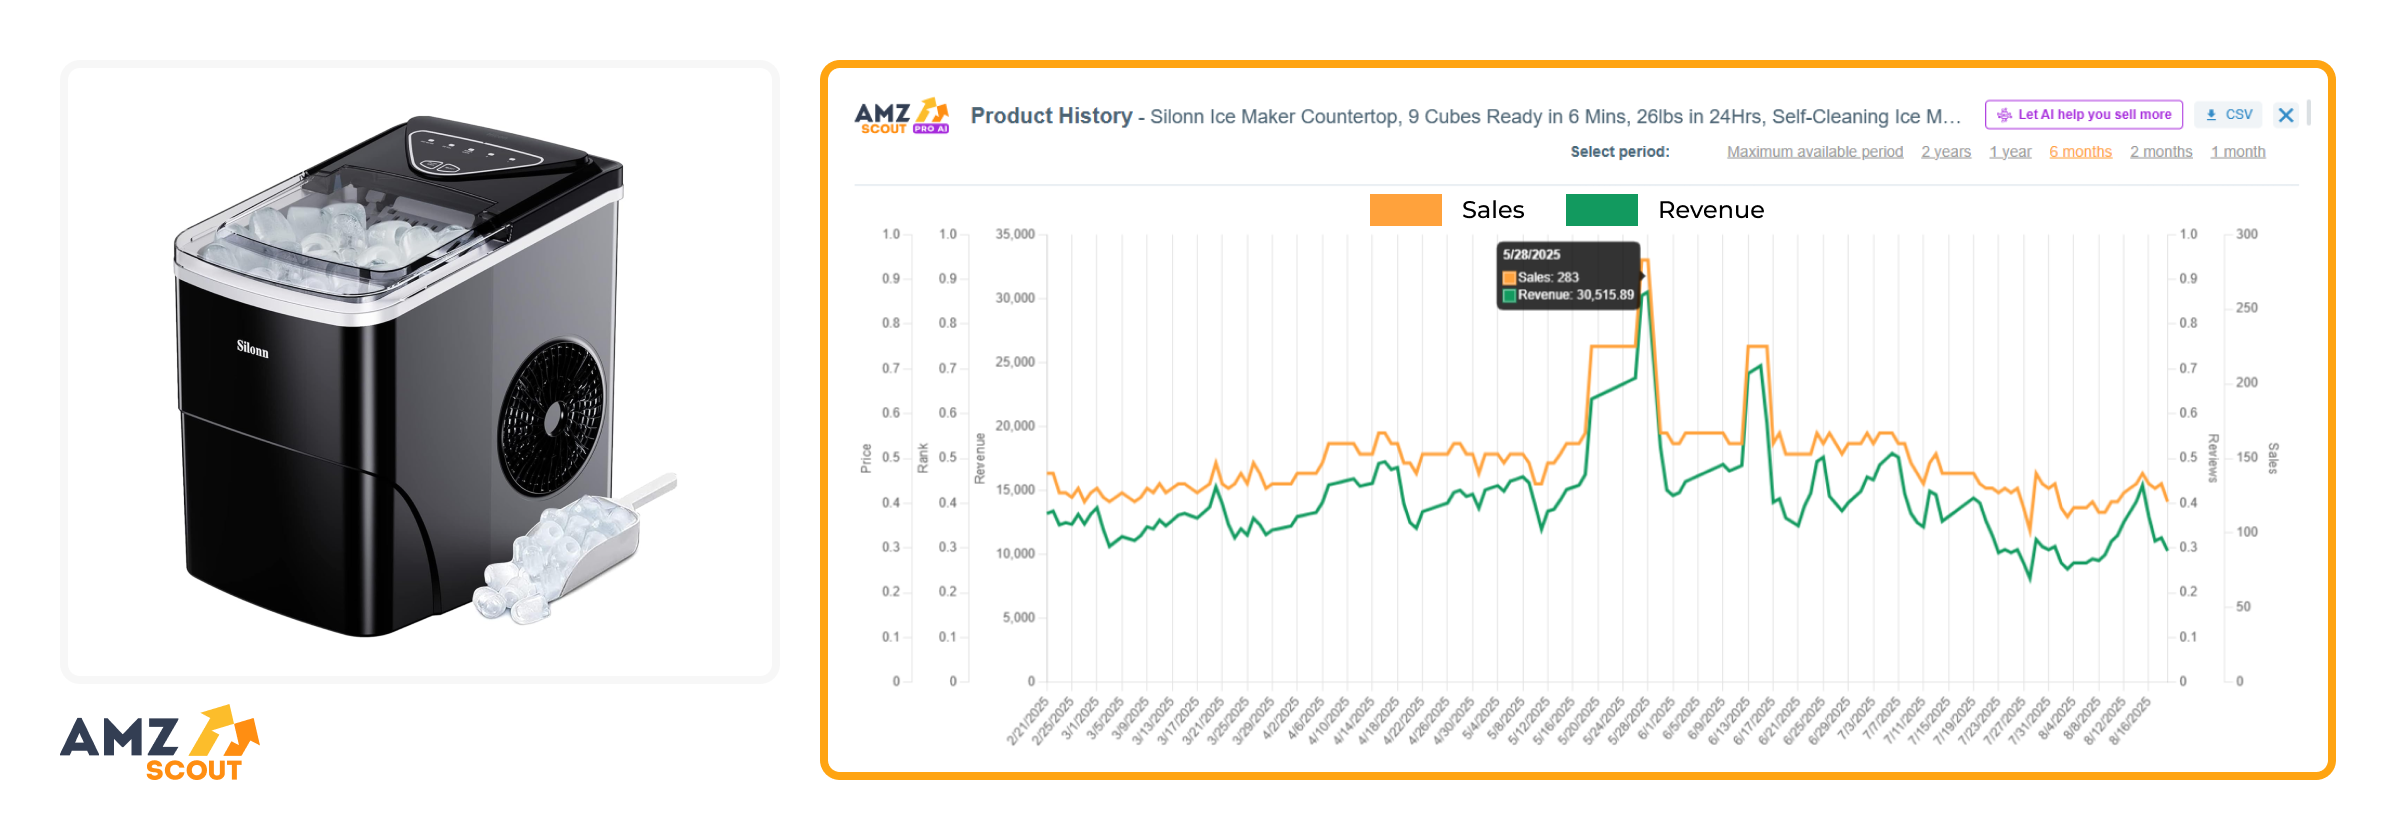Click the AMZ Scout logo below product image
This screenshot has height=840, width=2396.
point(160,743)
